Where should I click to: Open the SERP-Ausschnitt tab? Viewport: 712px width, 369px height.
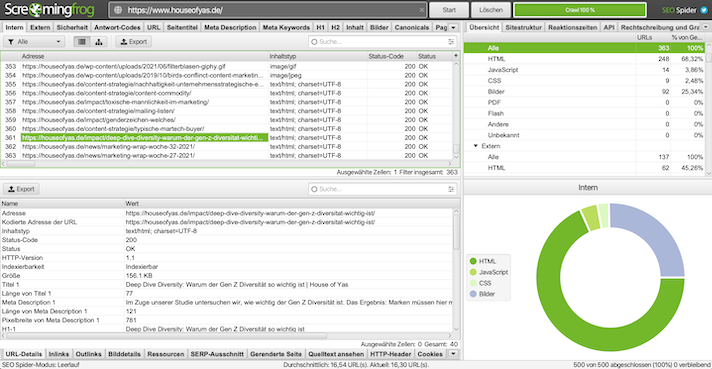tap(217, 354)
